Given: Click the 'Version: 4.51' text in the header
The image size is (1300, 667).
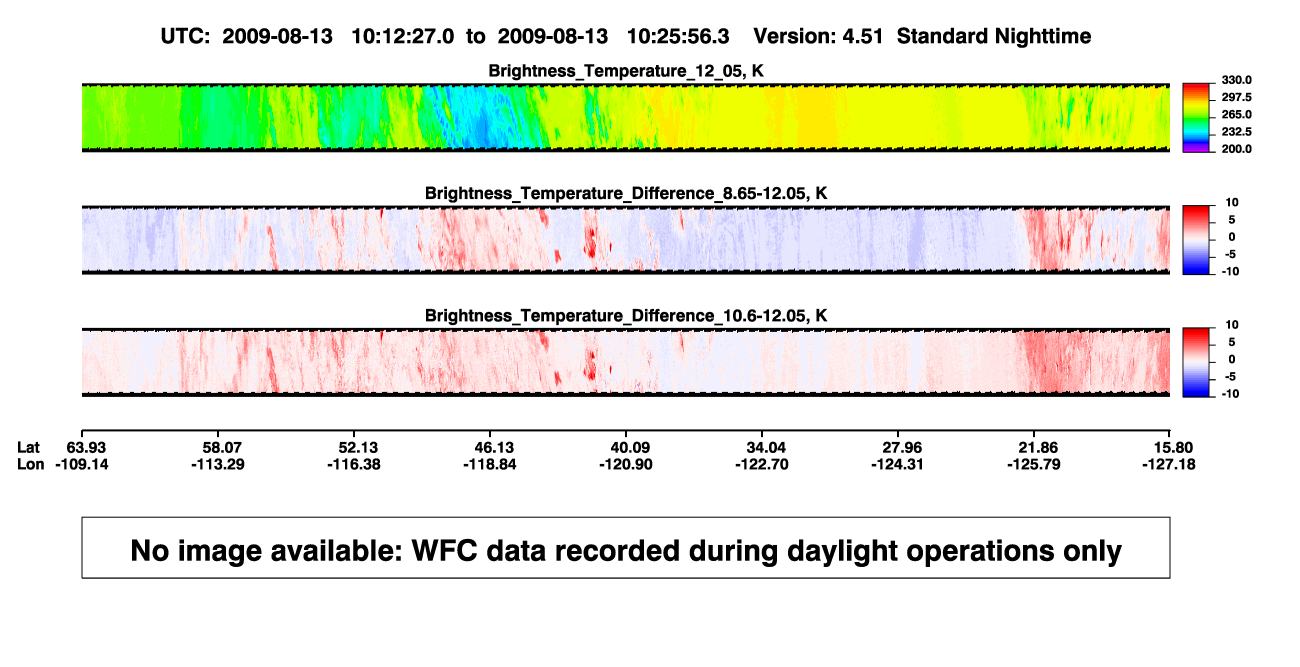Looking at the screenshot, I should pyautogui.click(x=820, y=36).
